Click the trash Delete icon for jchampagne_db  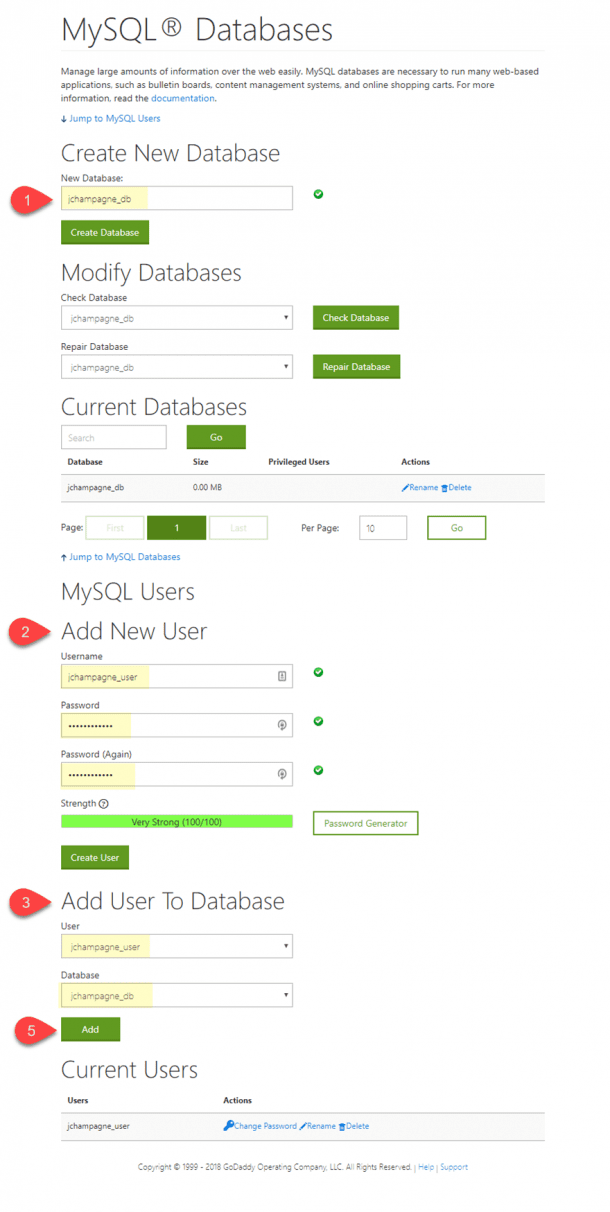445,488
